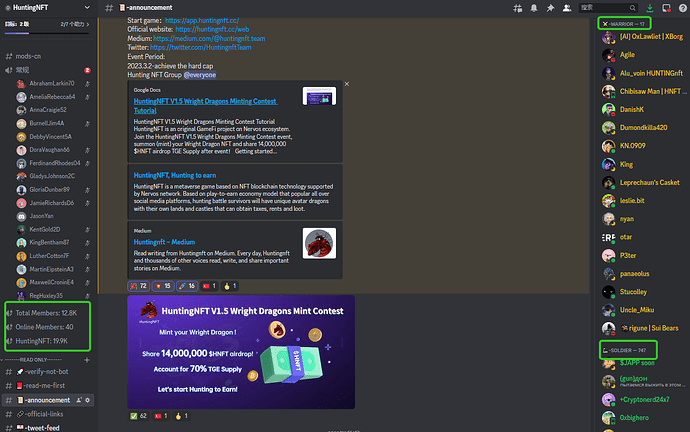Select the verify-not-bot channel
Screen dimensions: 690x432
tap(47, 372)
